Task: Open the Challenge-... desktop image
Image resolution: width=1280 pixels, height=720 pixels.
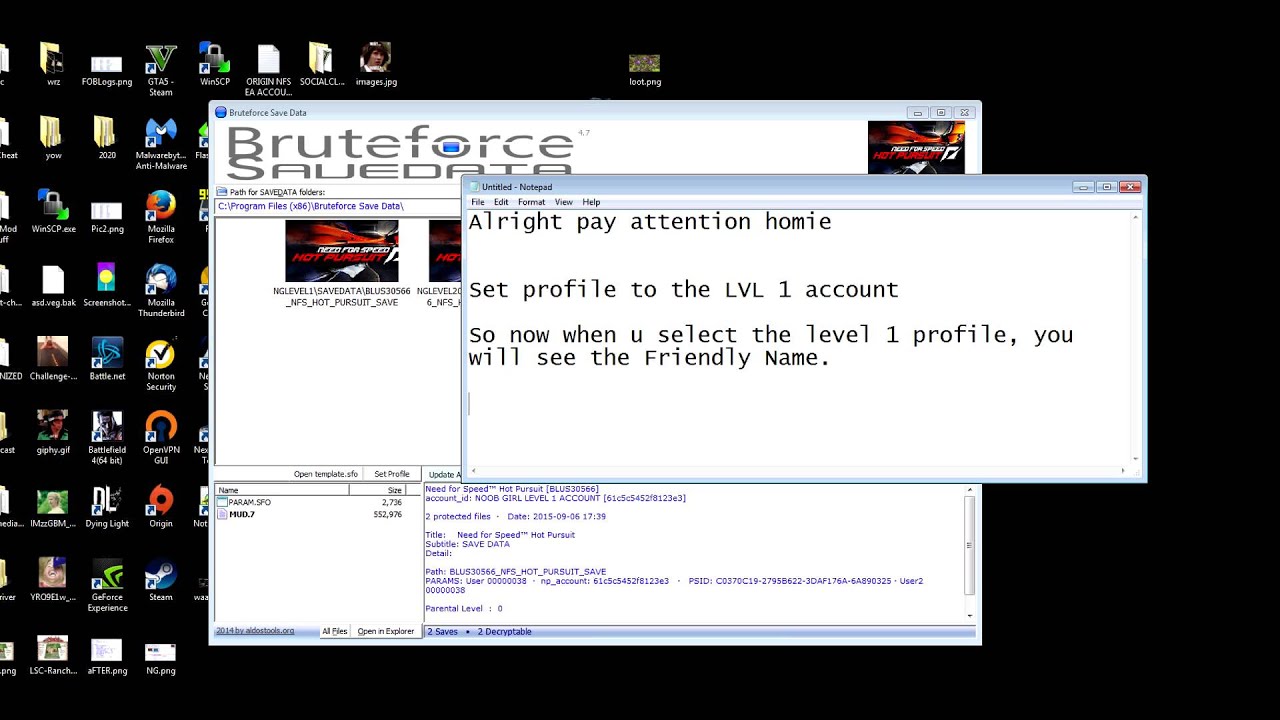Action: pos(53,360)
